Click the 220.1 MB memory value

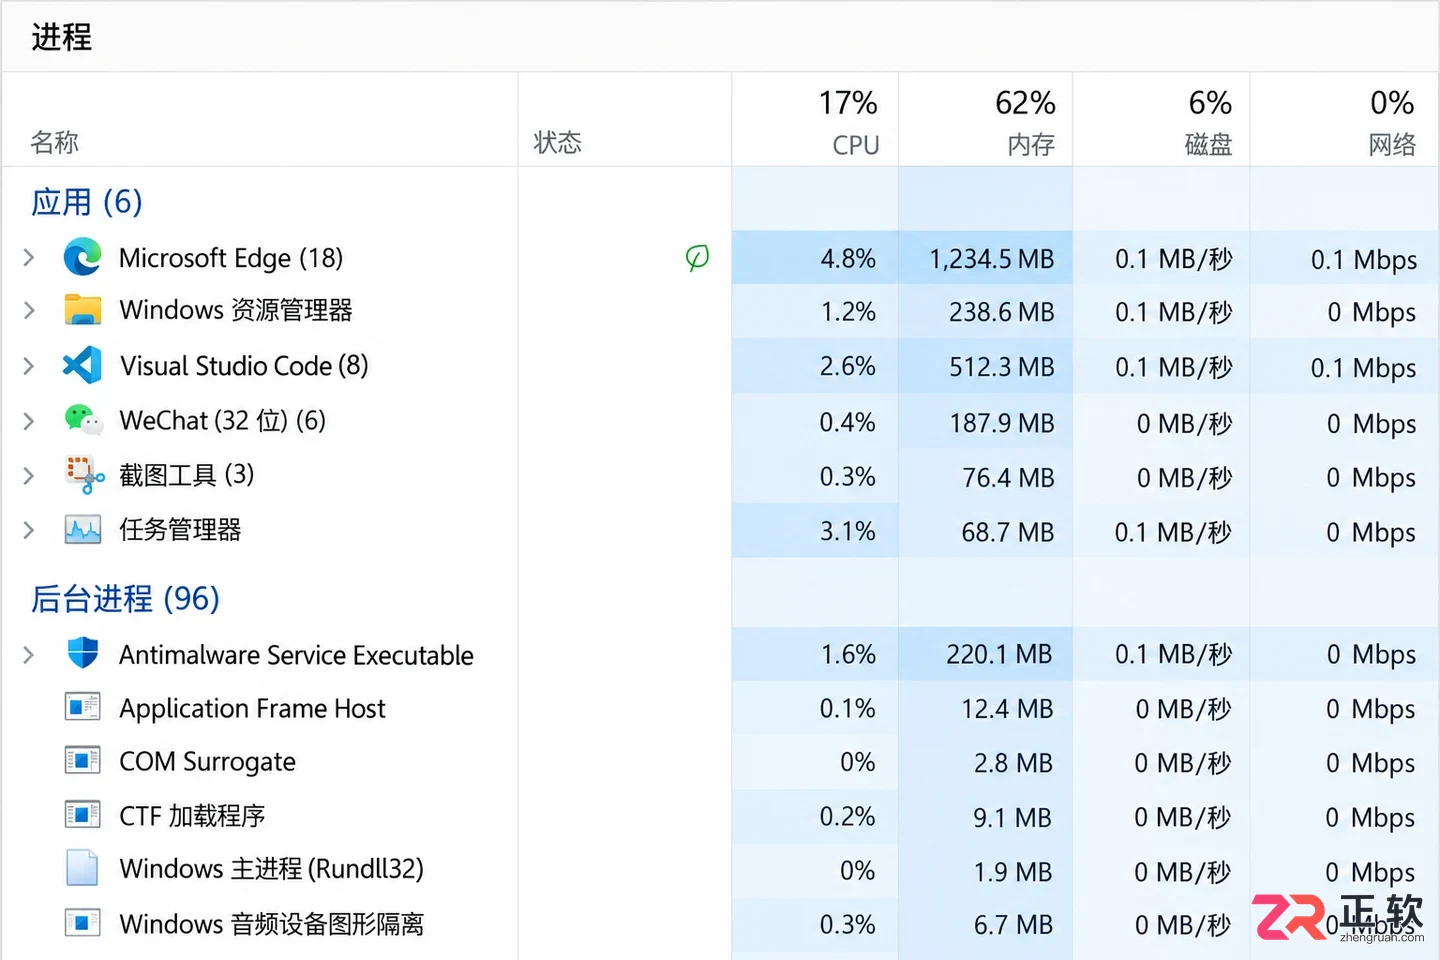click(999, 655)
